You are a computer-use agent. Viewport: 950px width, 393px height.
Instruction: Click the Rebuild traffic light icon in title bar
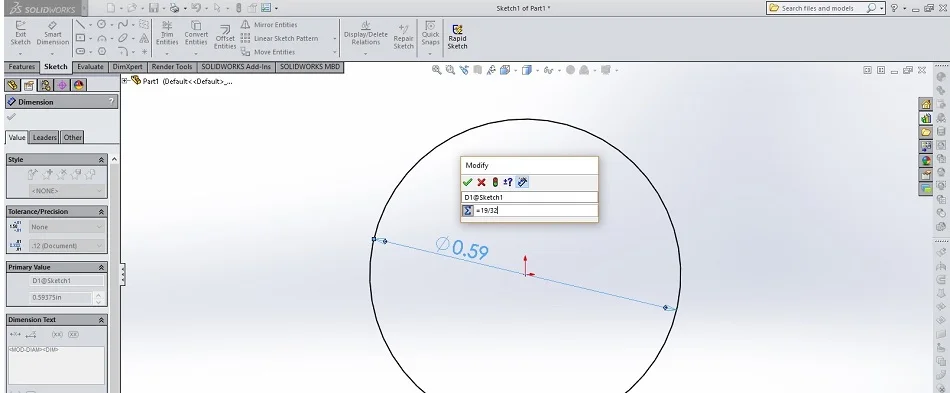(x=238, y=8)
